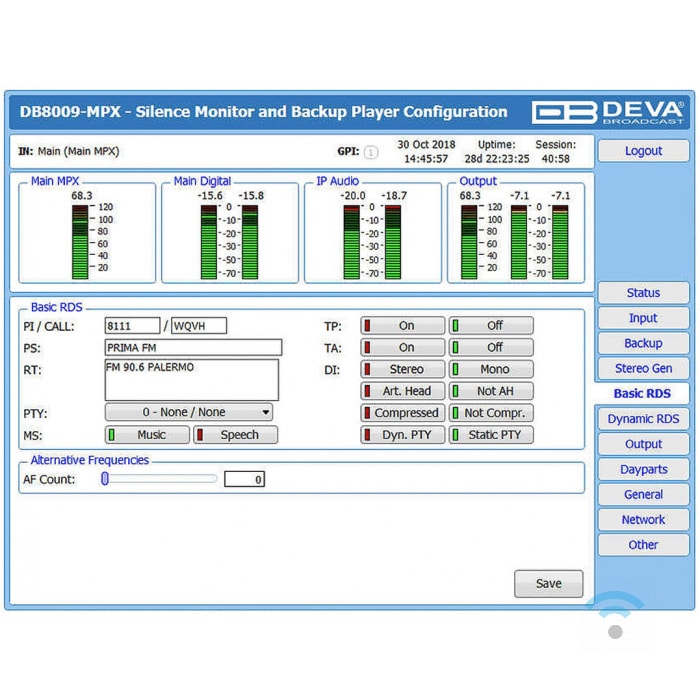Turn TA Off
The height and width of the screenshot is (700, 700).
pos(491,348)
